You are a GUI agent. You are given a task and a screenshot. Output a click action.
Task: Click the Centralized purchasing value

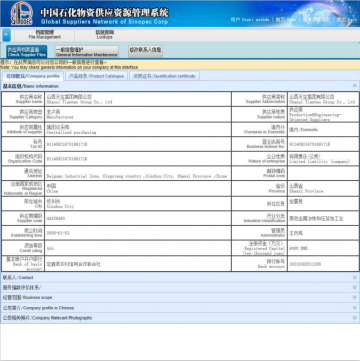pos(71,130)
